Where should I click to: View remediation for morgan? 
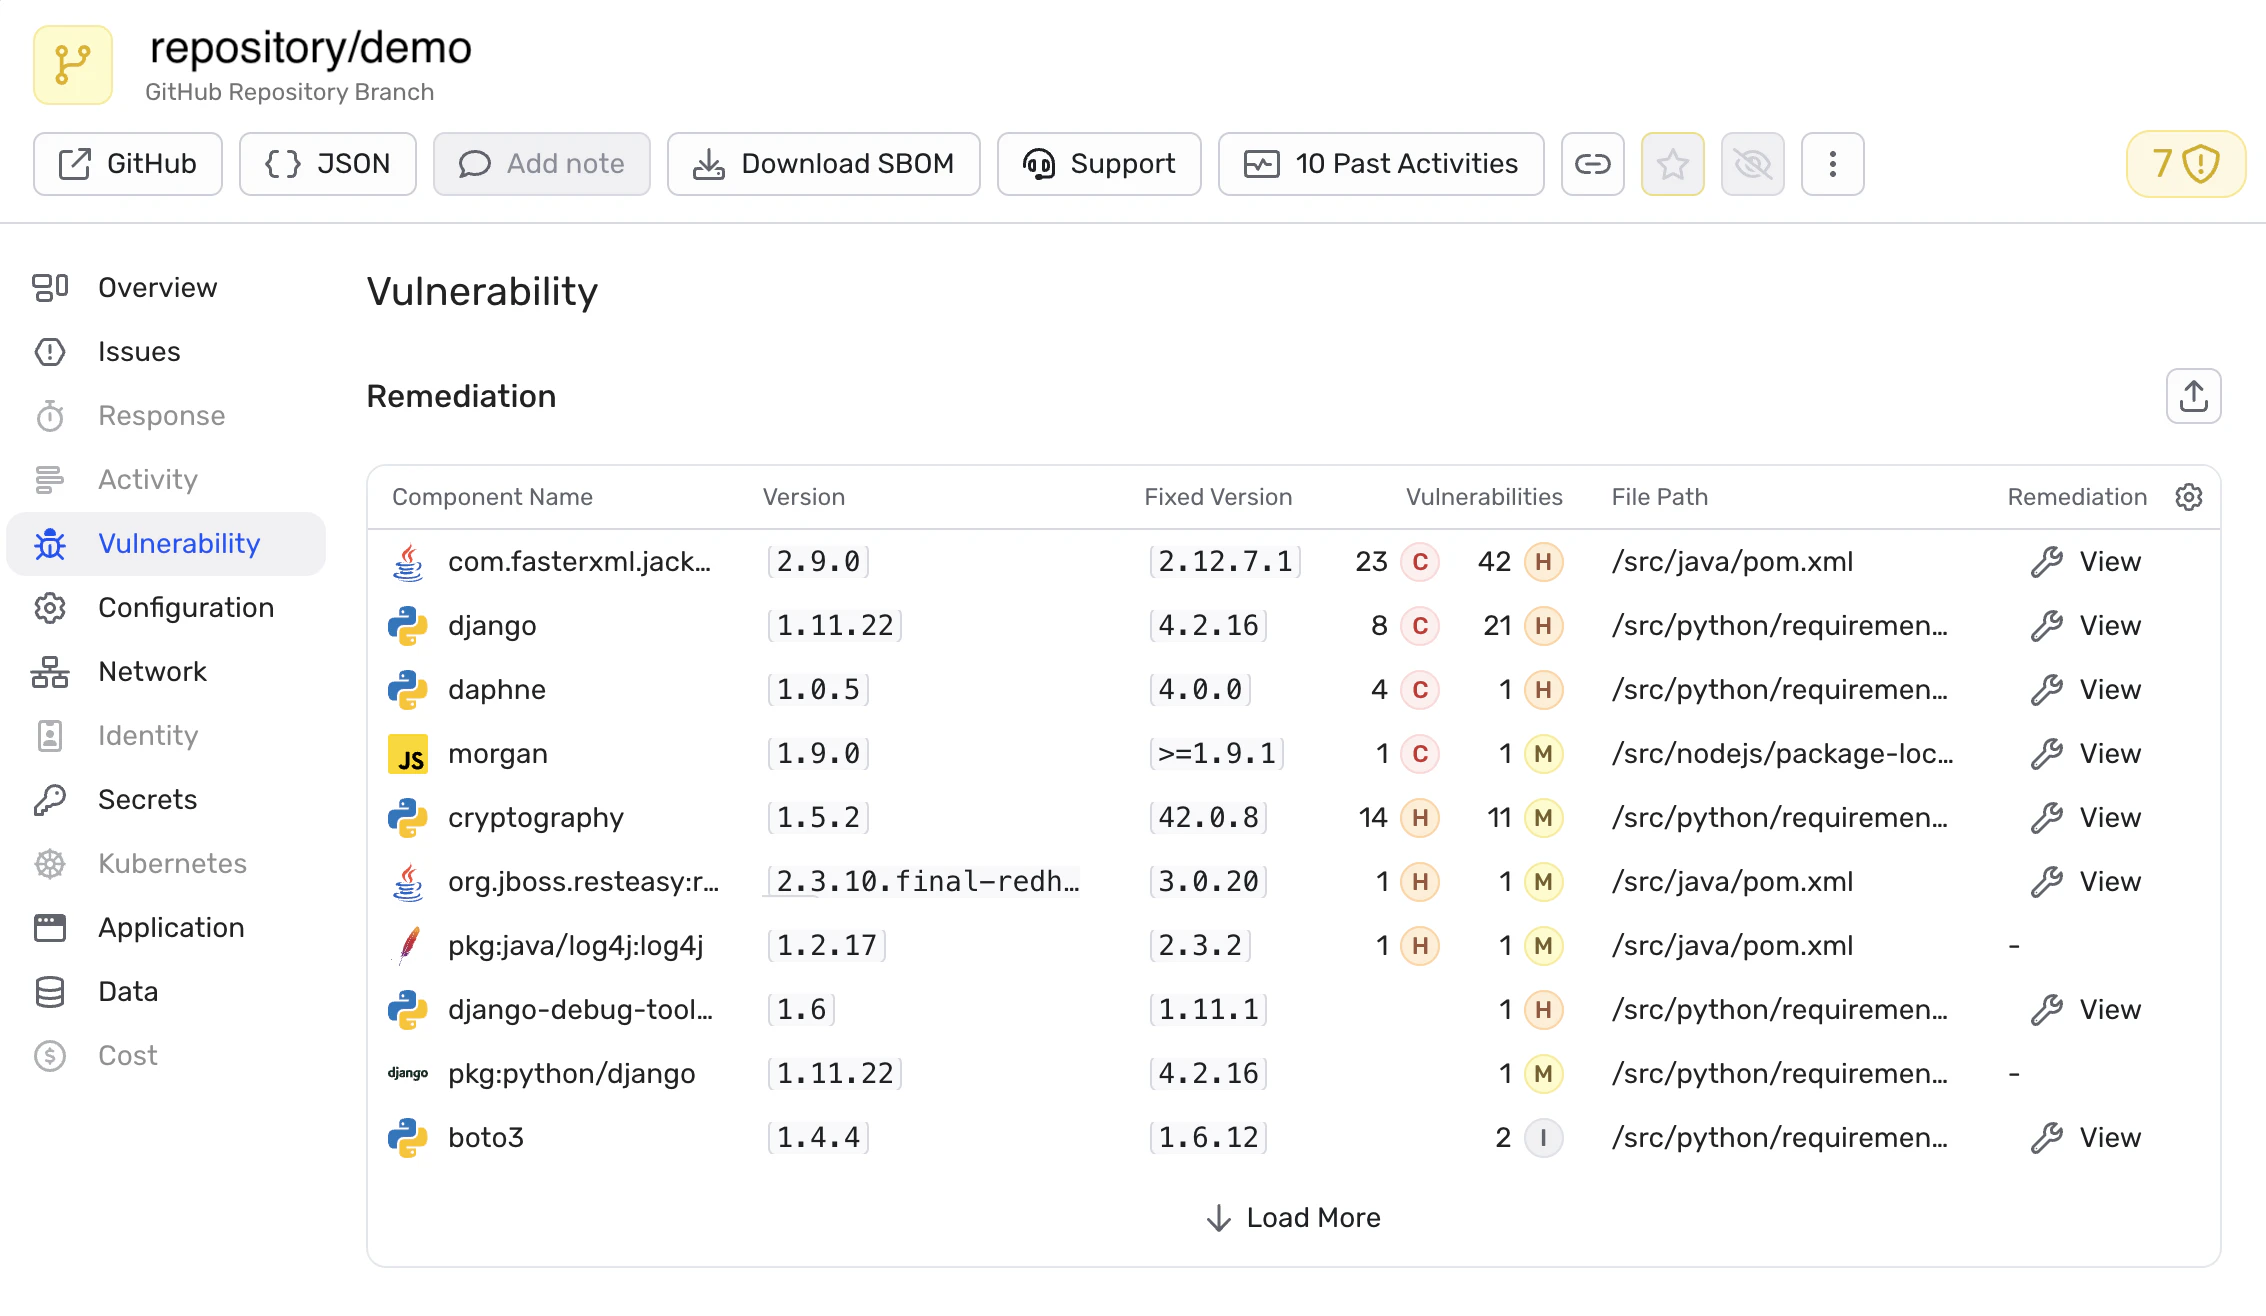coord(2086,754)
